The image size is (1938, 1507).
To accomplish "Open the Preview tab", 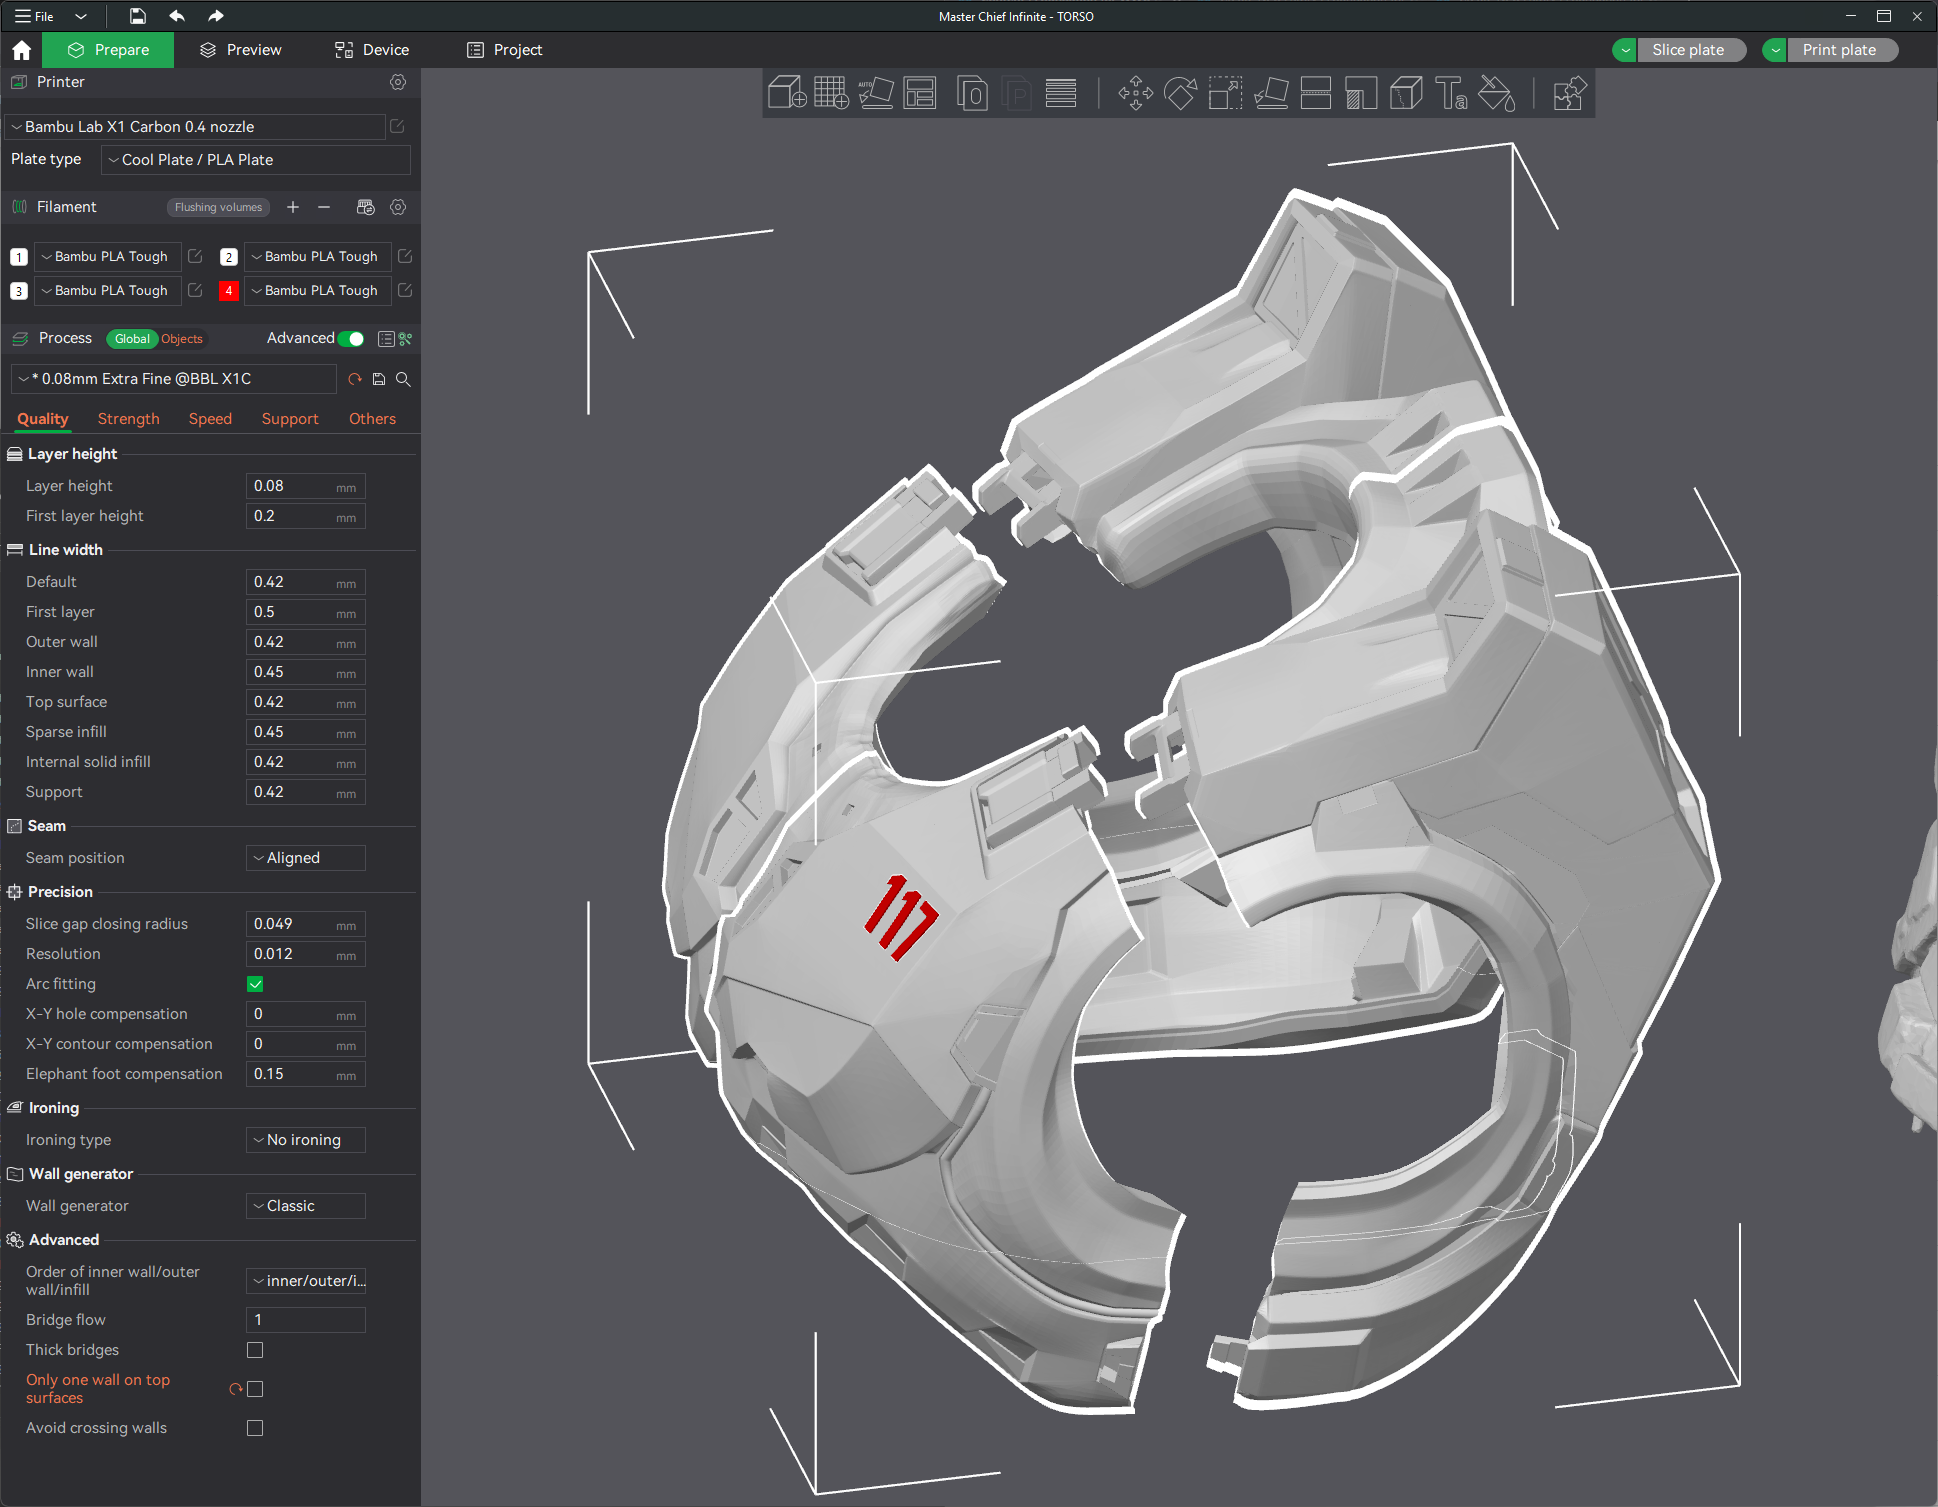I will (x=241, y=50).
